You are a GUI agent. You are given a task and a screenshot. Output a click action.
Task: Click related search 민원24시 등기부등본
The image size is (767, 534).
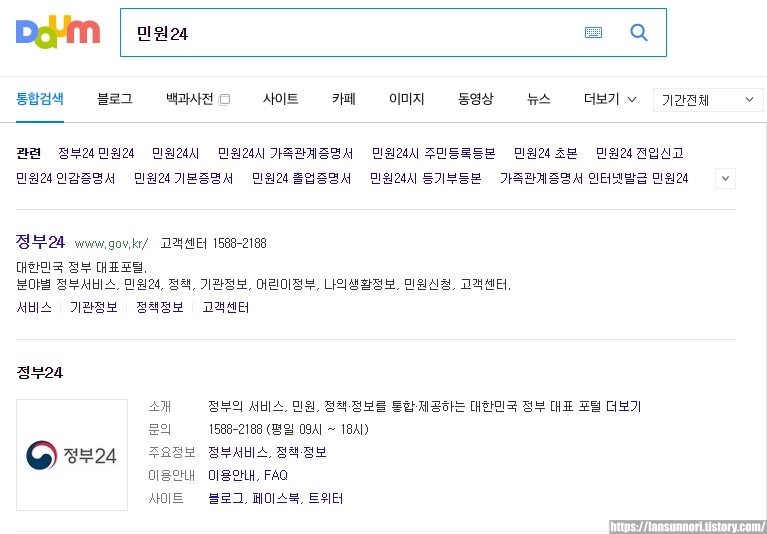pyautogui.click(x=426, y=178)
